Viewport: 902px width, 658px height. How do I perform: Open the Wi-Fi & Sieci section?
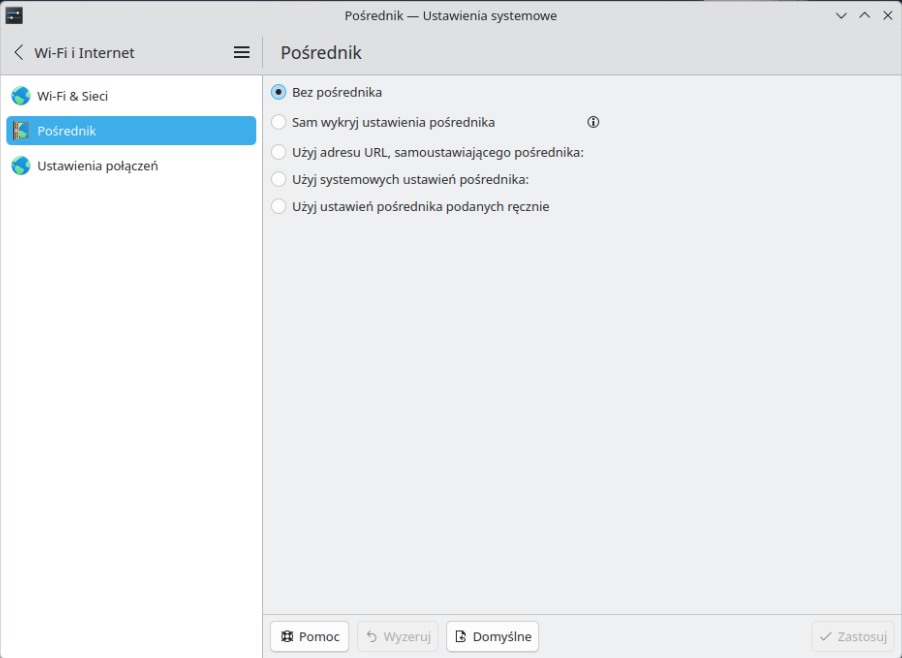(x=73, y=96)
